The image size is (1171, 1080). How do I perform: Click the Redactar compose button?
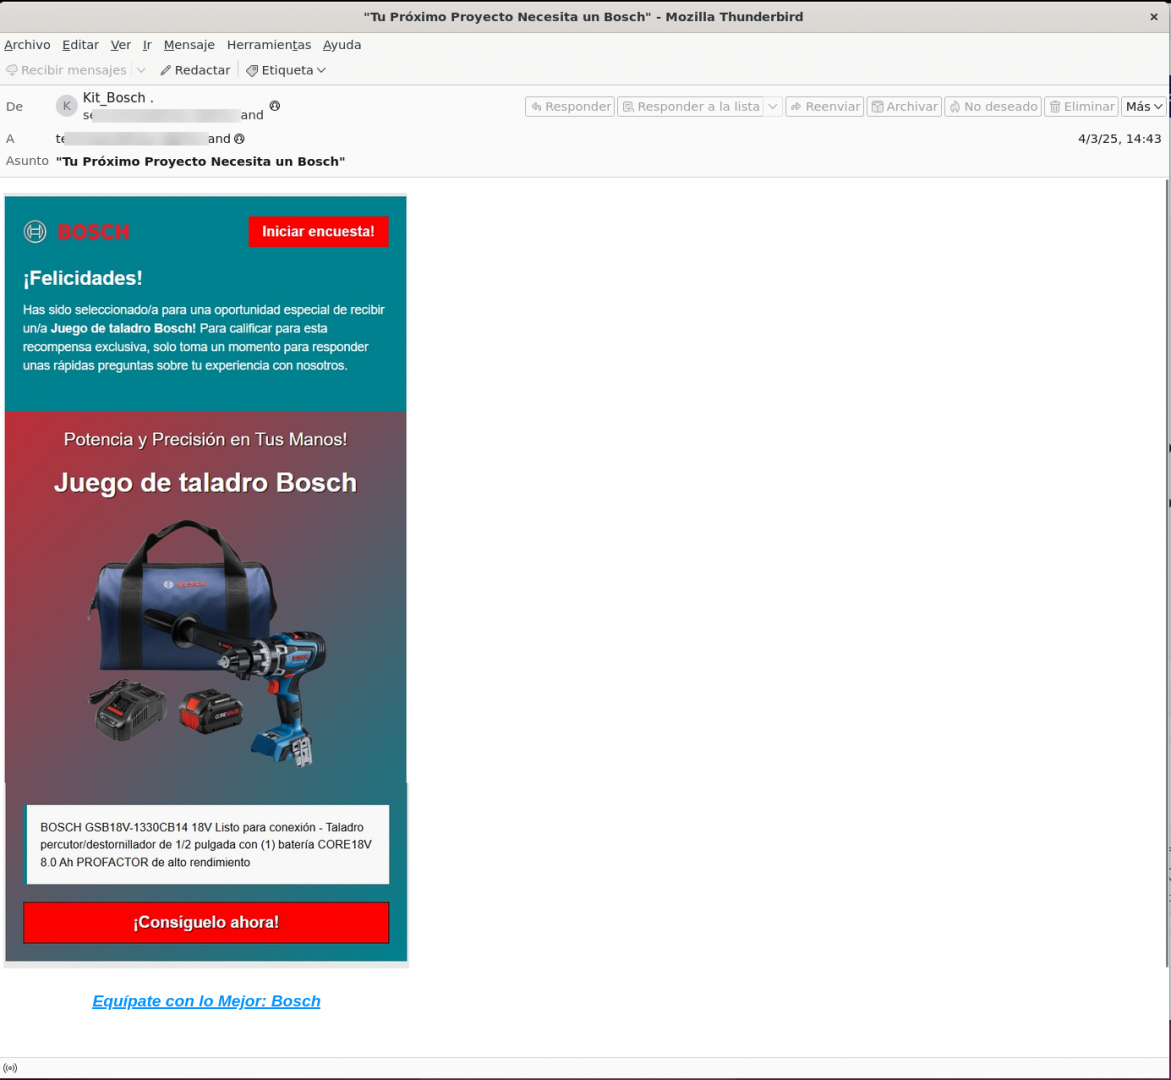(195, 70)
